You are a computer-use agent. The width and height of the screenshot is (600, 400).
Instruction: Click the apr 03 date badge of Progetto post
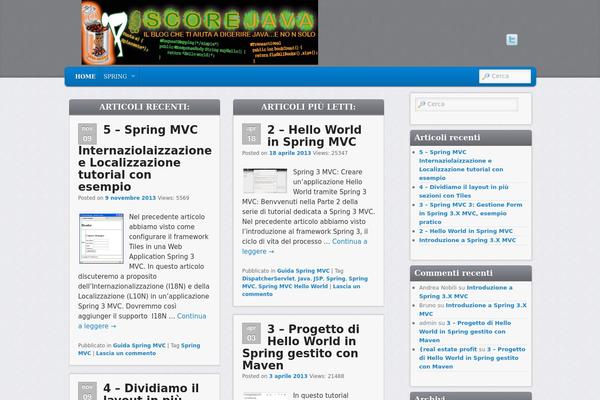[251, 333]
